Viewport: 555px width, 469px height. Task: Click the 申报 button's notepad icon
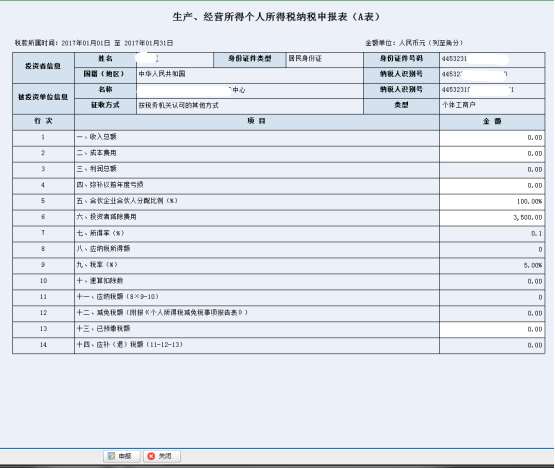tap(111, 456)
